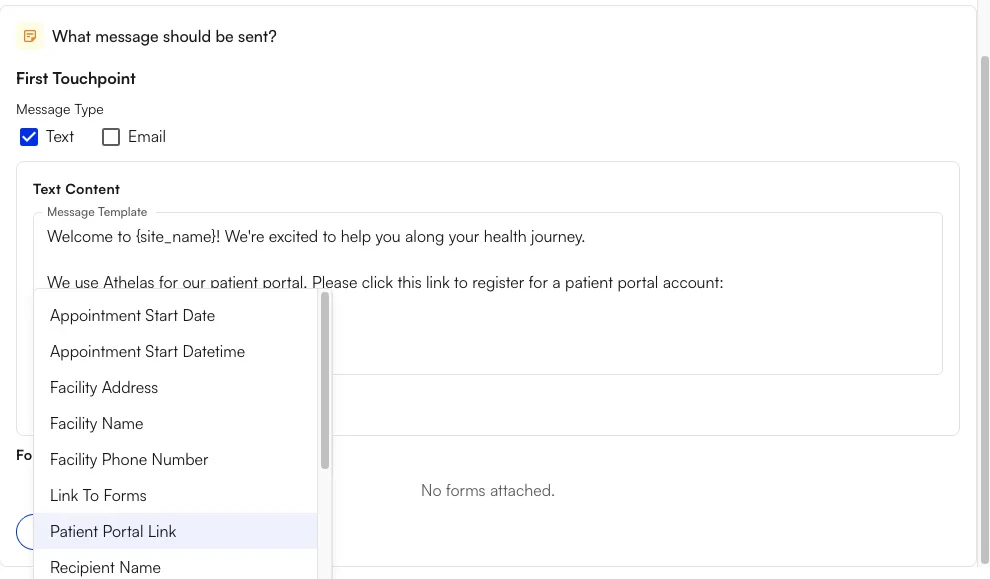Screen dimensions: 990x579
Task: Choose Appointment Start Datetime from the dropdown
Action: point(147,351)
